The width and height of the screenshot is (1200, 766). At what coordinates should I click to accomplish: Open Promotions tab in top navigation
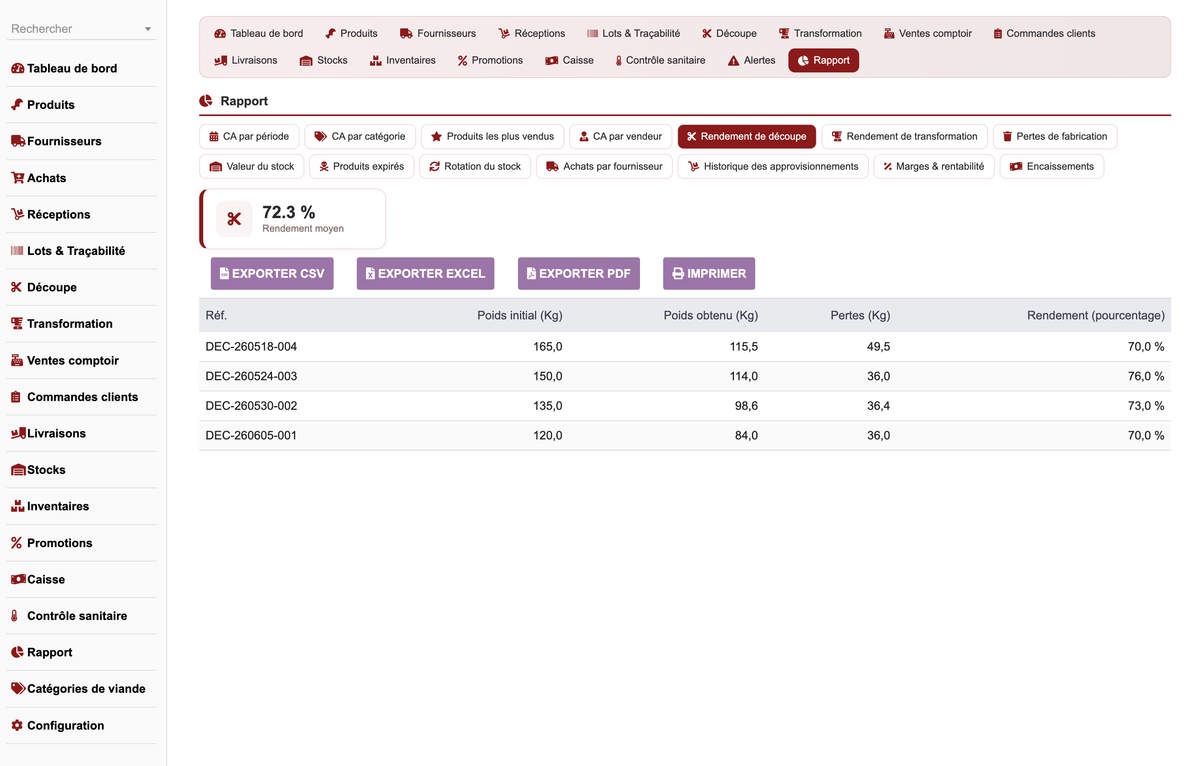490,60
